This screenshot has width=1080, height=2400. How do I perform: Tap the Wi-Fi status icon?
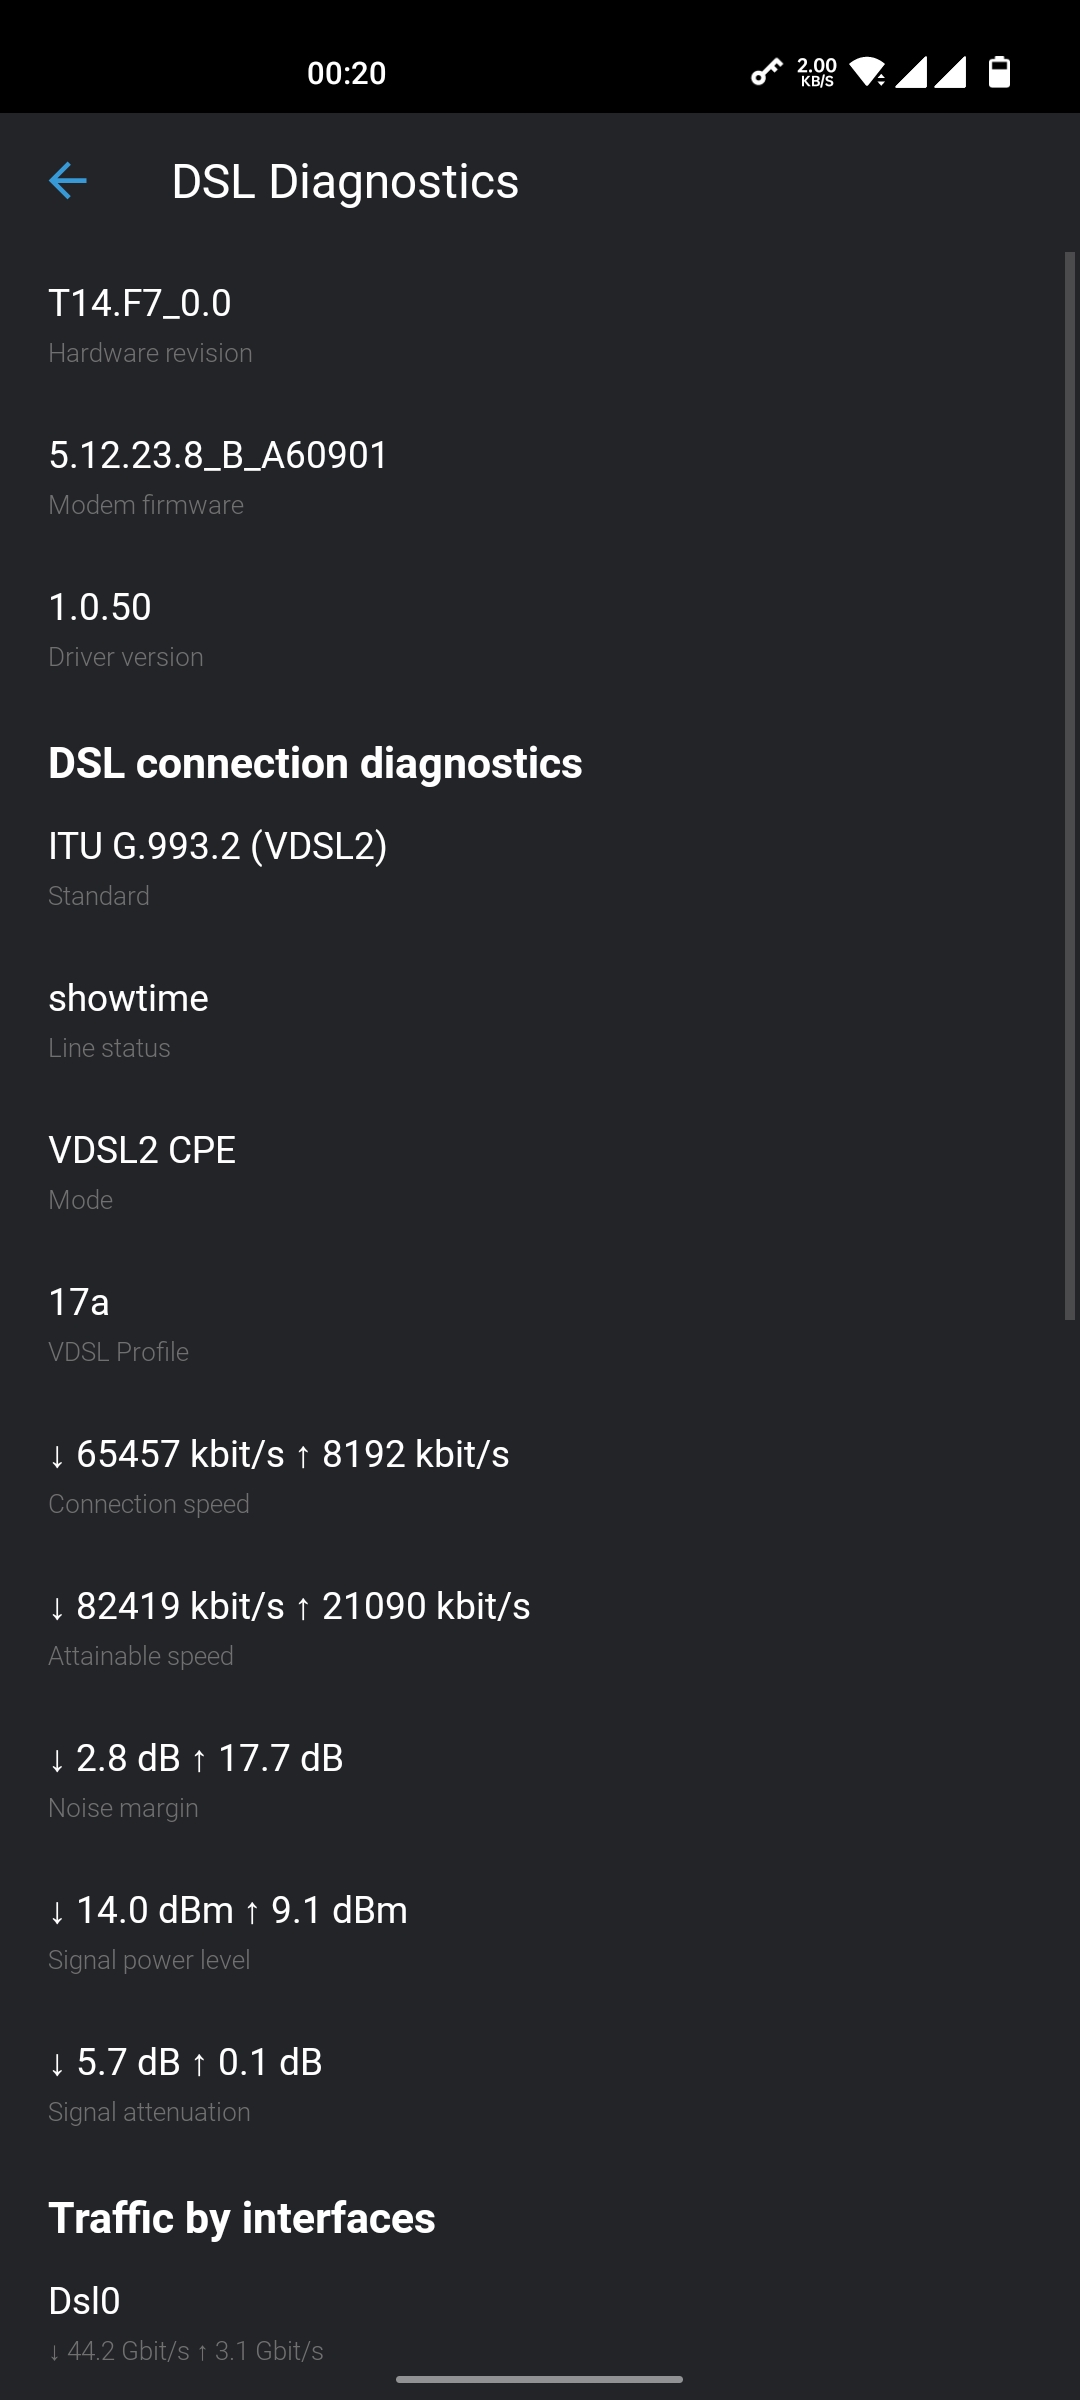click(x=867, y=72)
